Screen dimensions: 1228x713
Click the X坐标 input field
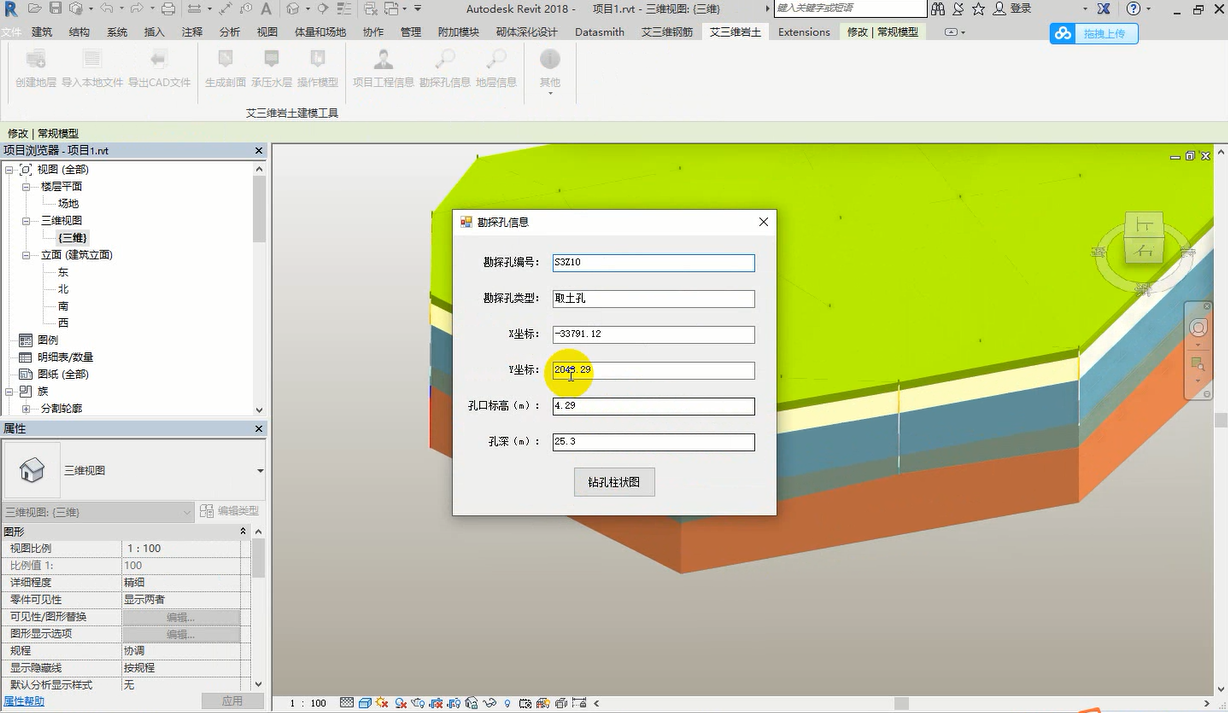653,335
